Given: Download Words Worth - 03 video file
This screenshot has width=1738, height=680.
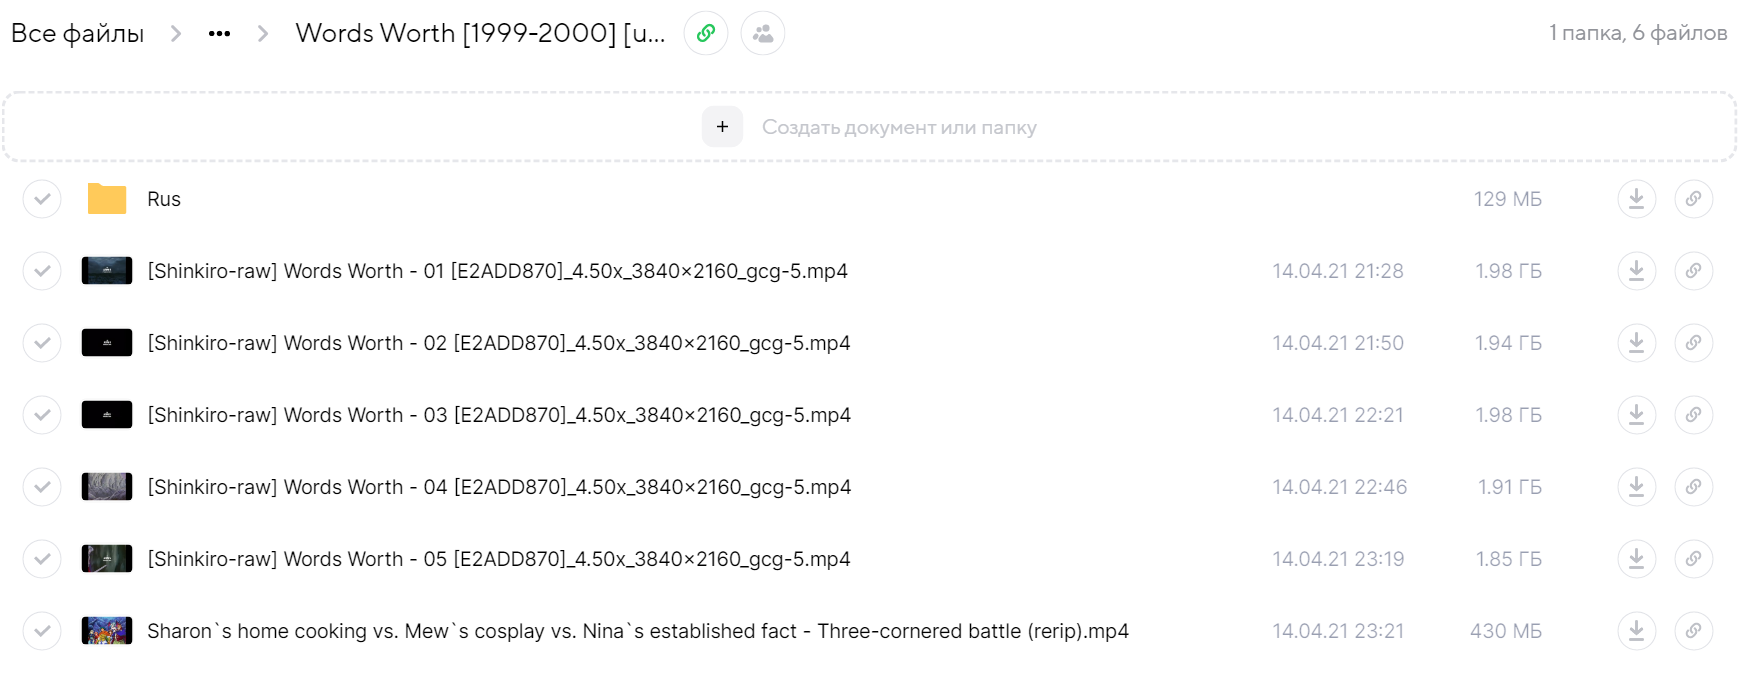Looking at the screenshot, I should coord(1636,415).
